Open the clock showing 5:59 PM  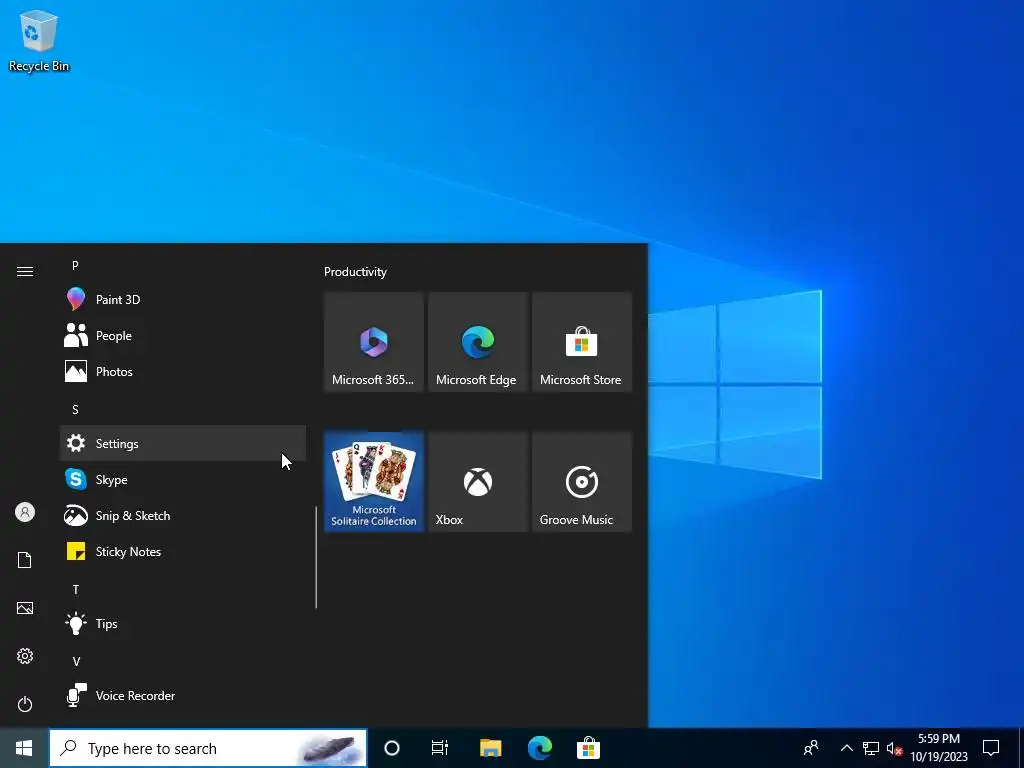click(939, 748)
